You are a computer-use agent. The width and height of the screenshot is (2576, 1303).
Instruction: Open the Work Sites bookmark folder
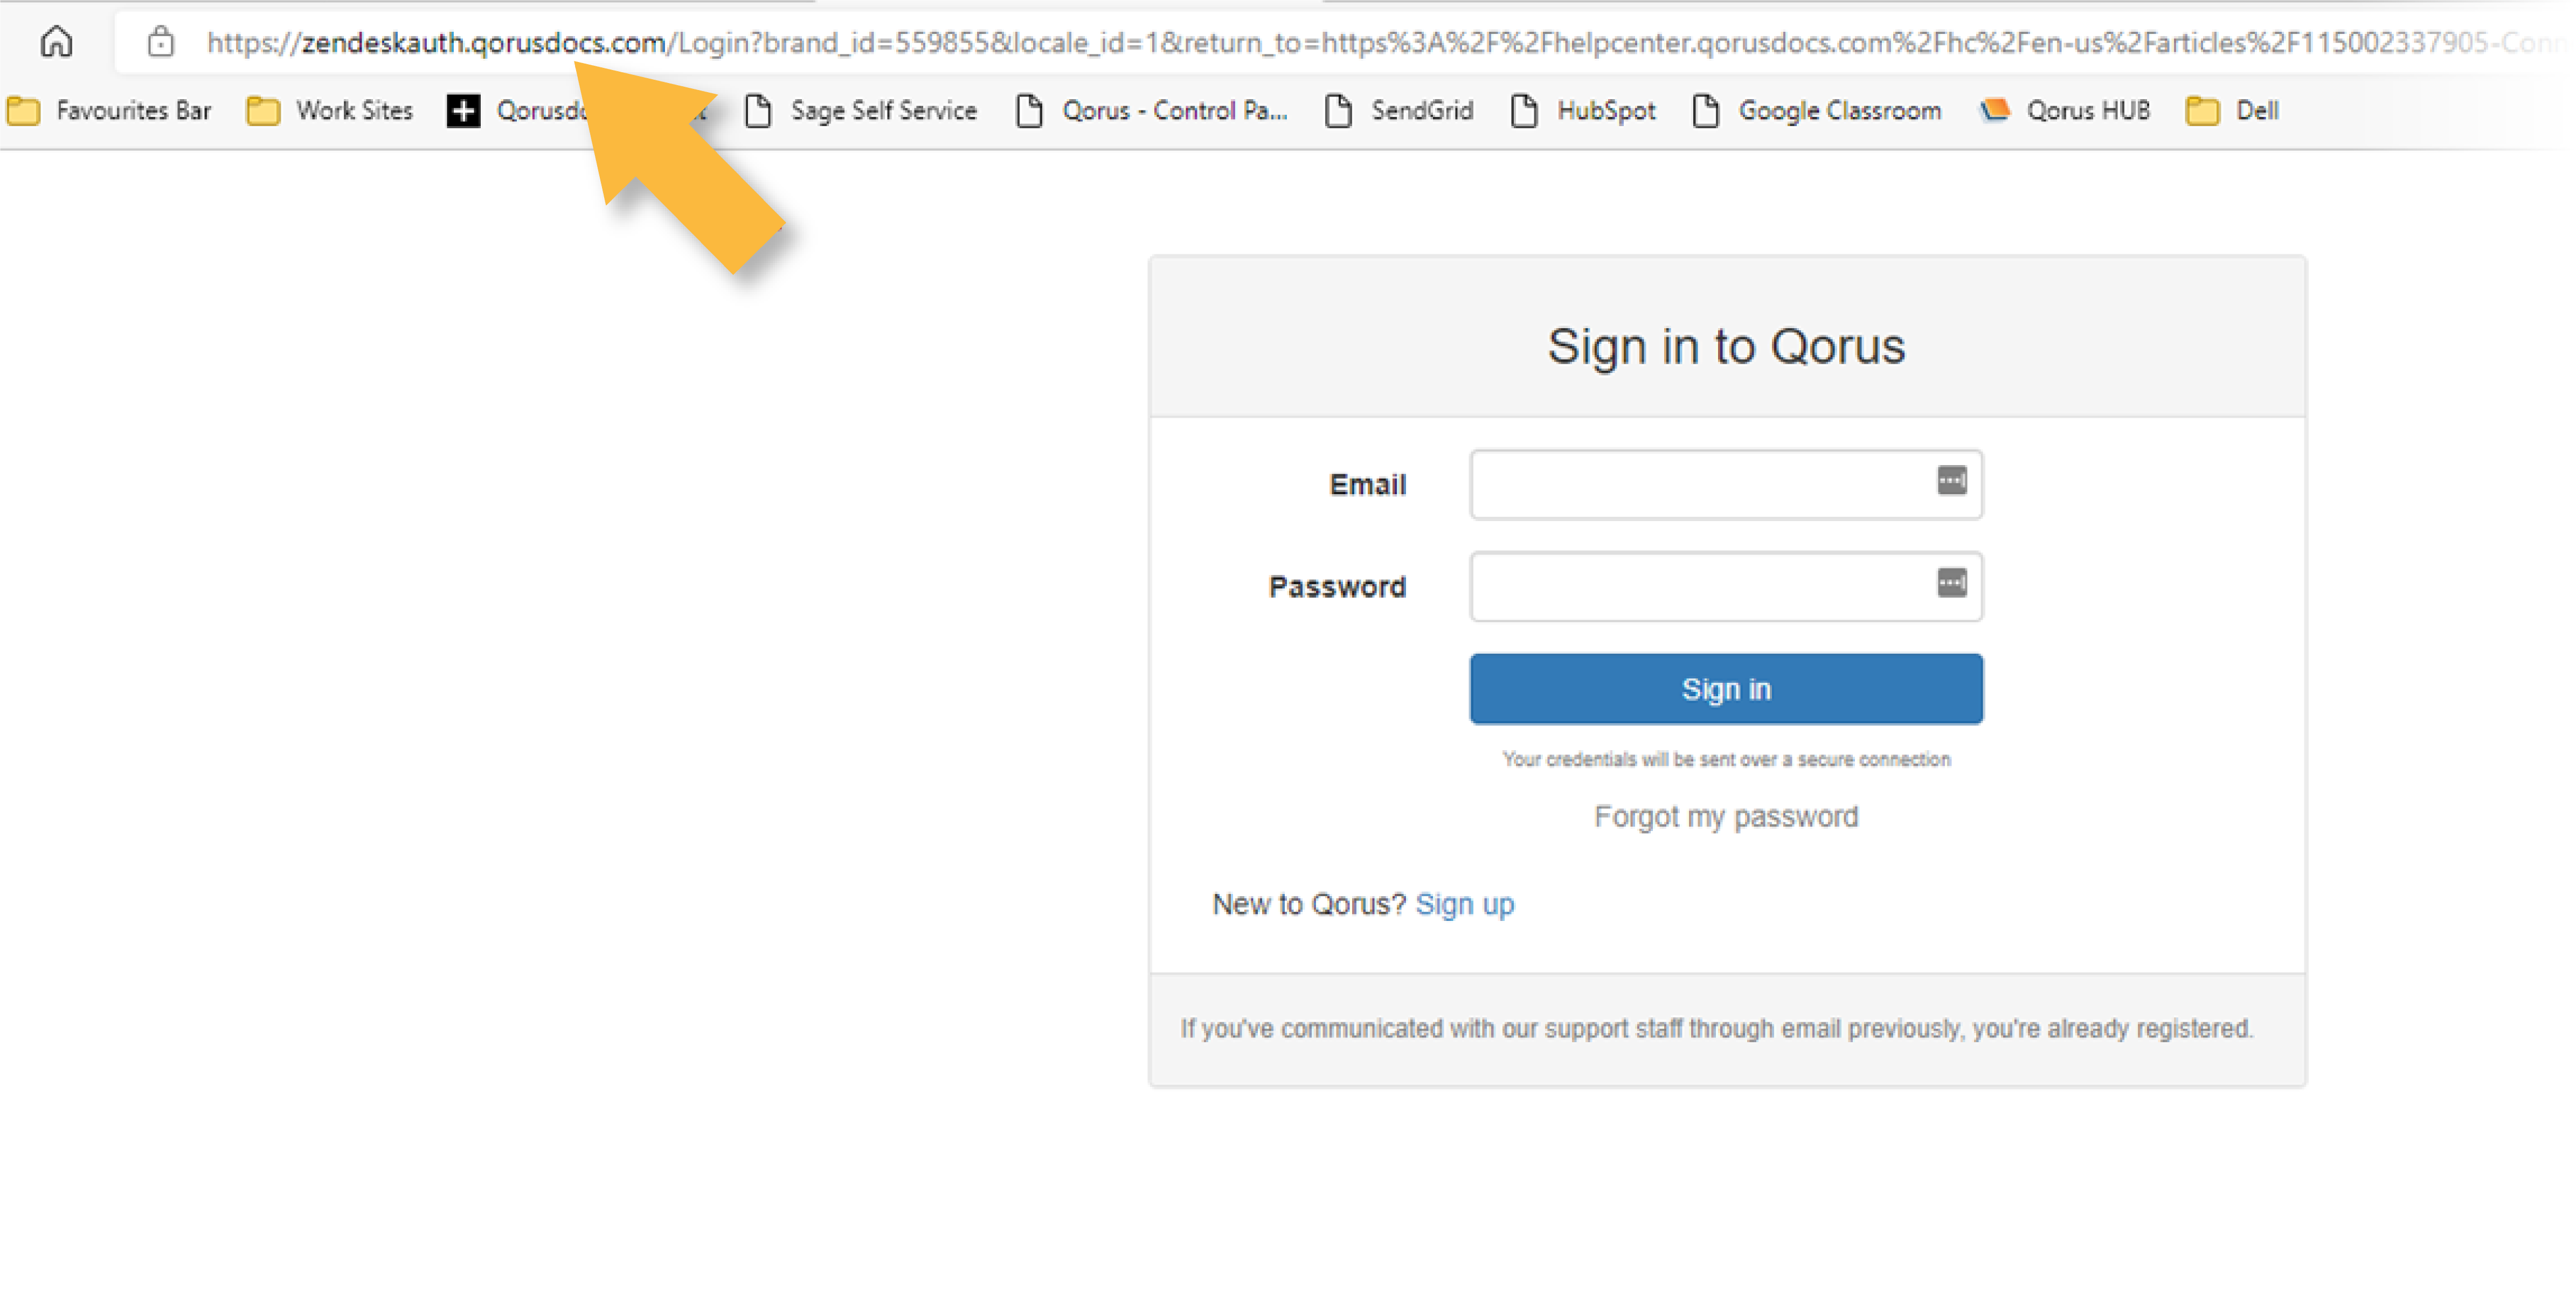point(329,110)
